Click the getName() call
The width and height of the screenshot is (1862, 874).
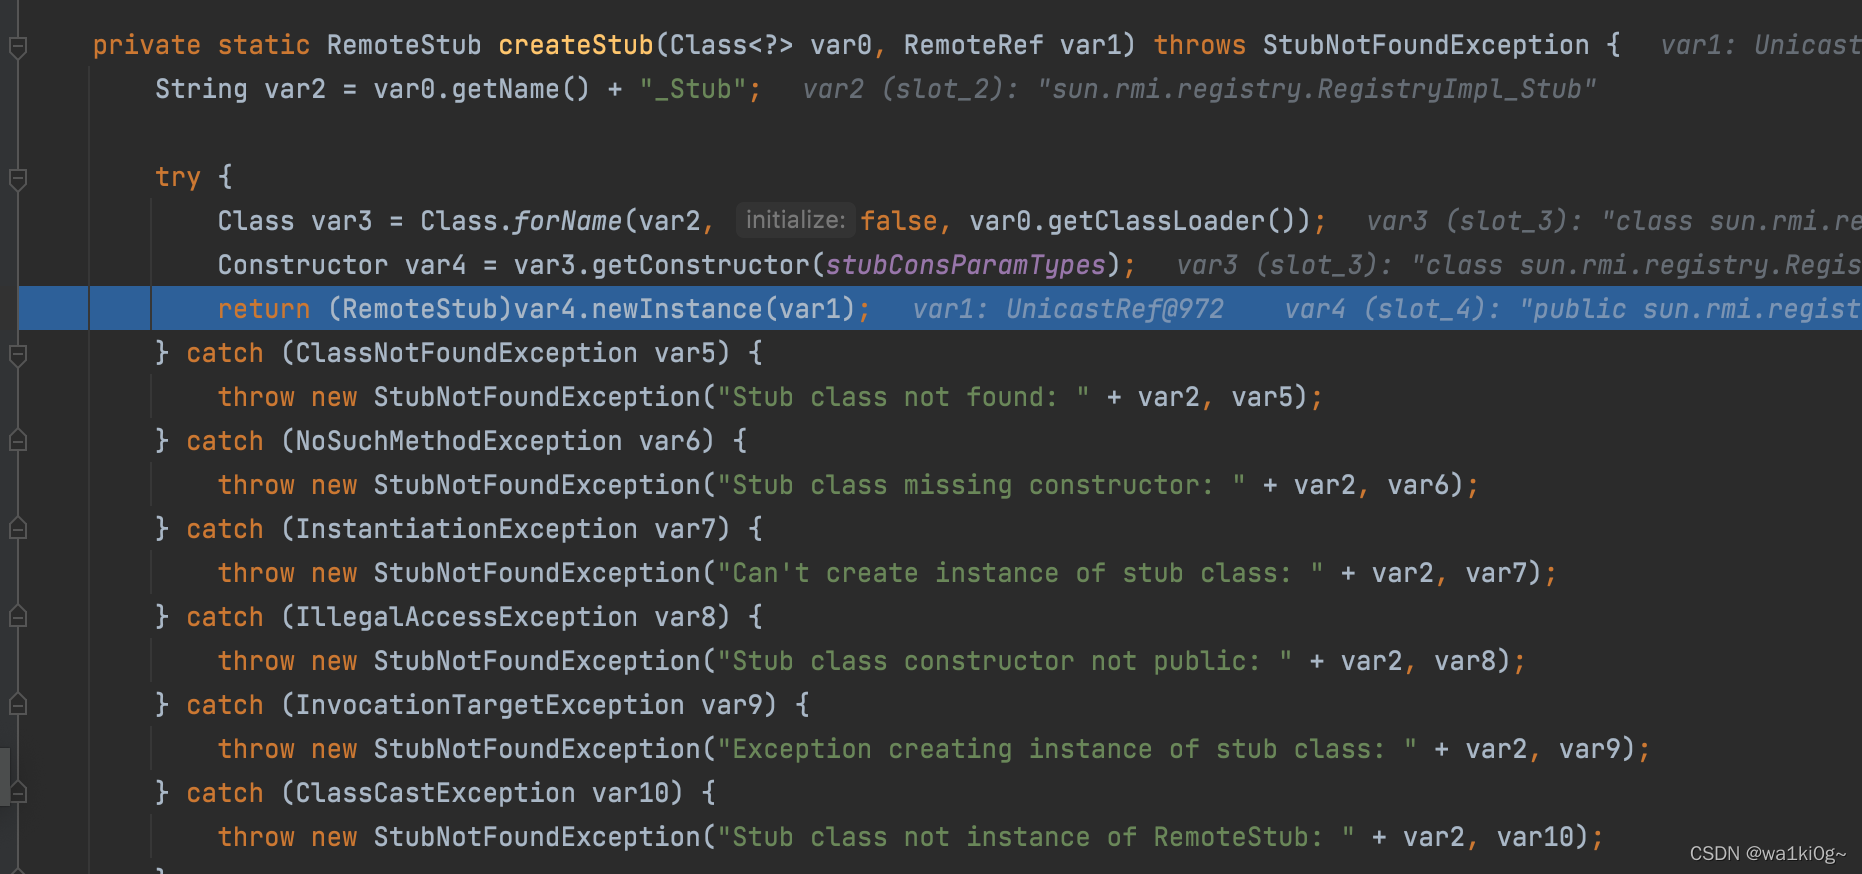coord(521,89)
